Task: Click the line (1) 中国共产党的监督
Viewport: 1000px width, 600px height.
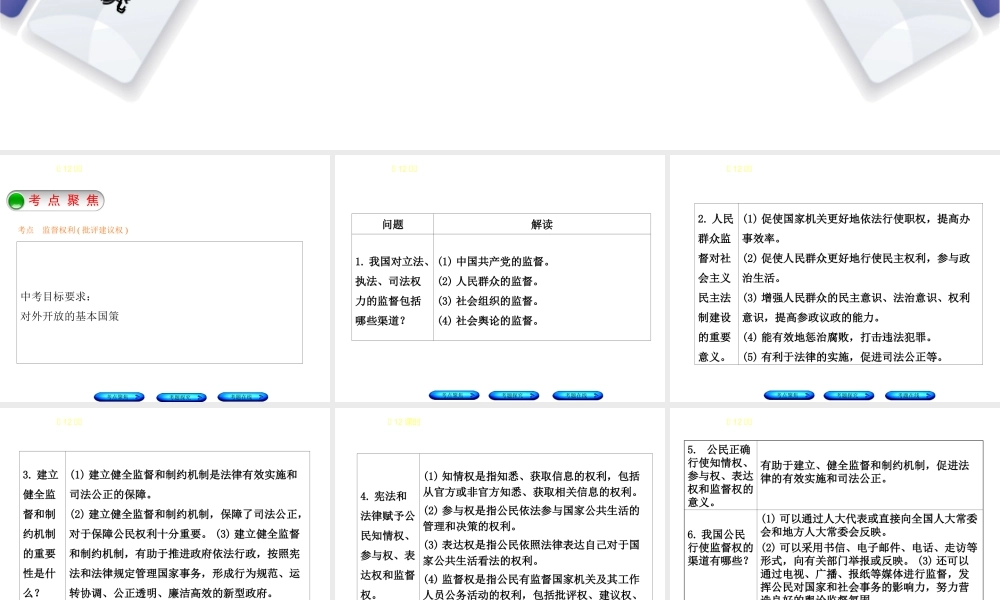Action: tap(494, 261)
